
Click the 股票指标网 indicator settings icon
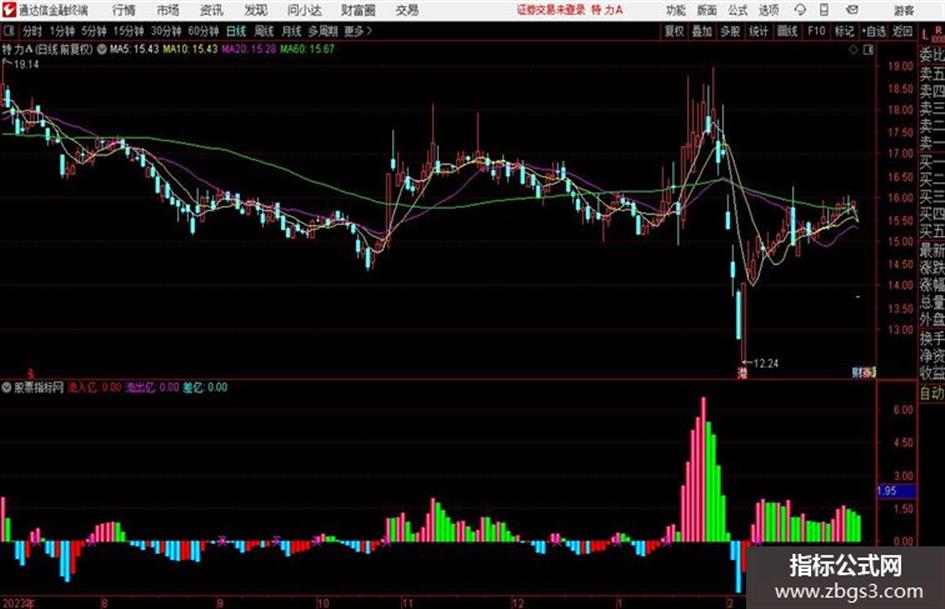(7, 387)
